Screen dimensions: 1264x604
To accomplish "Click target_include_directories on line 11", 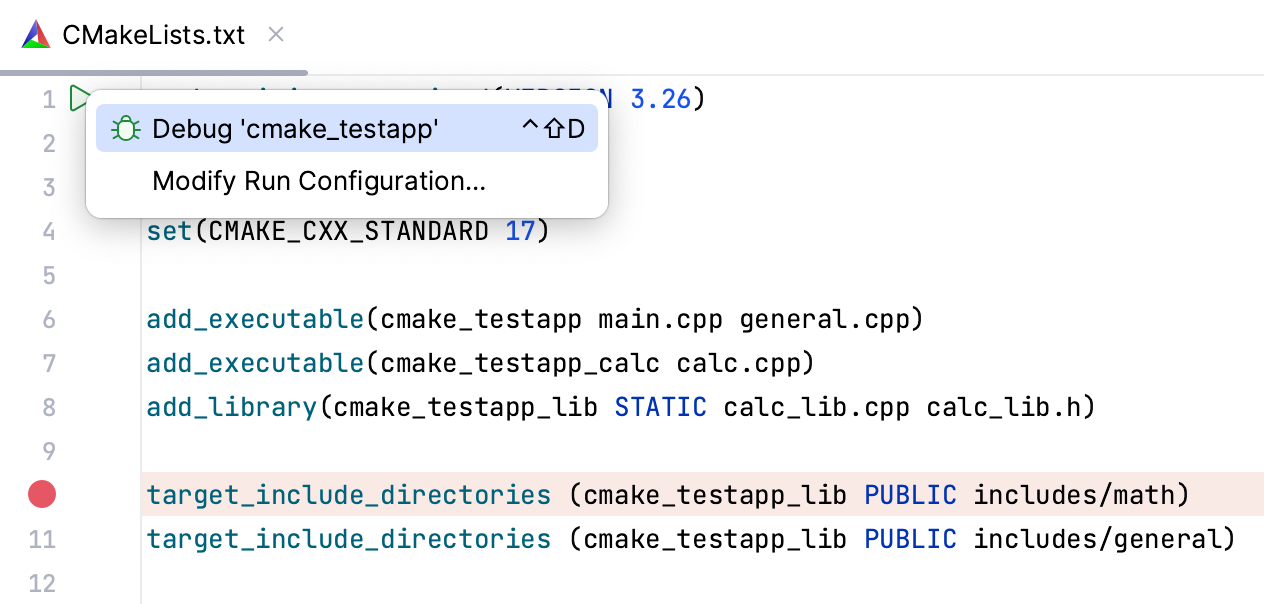I will [348, 539].
